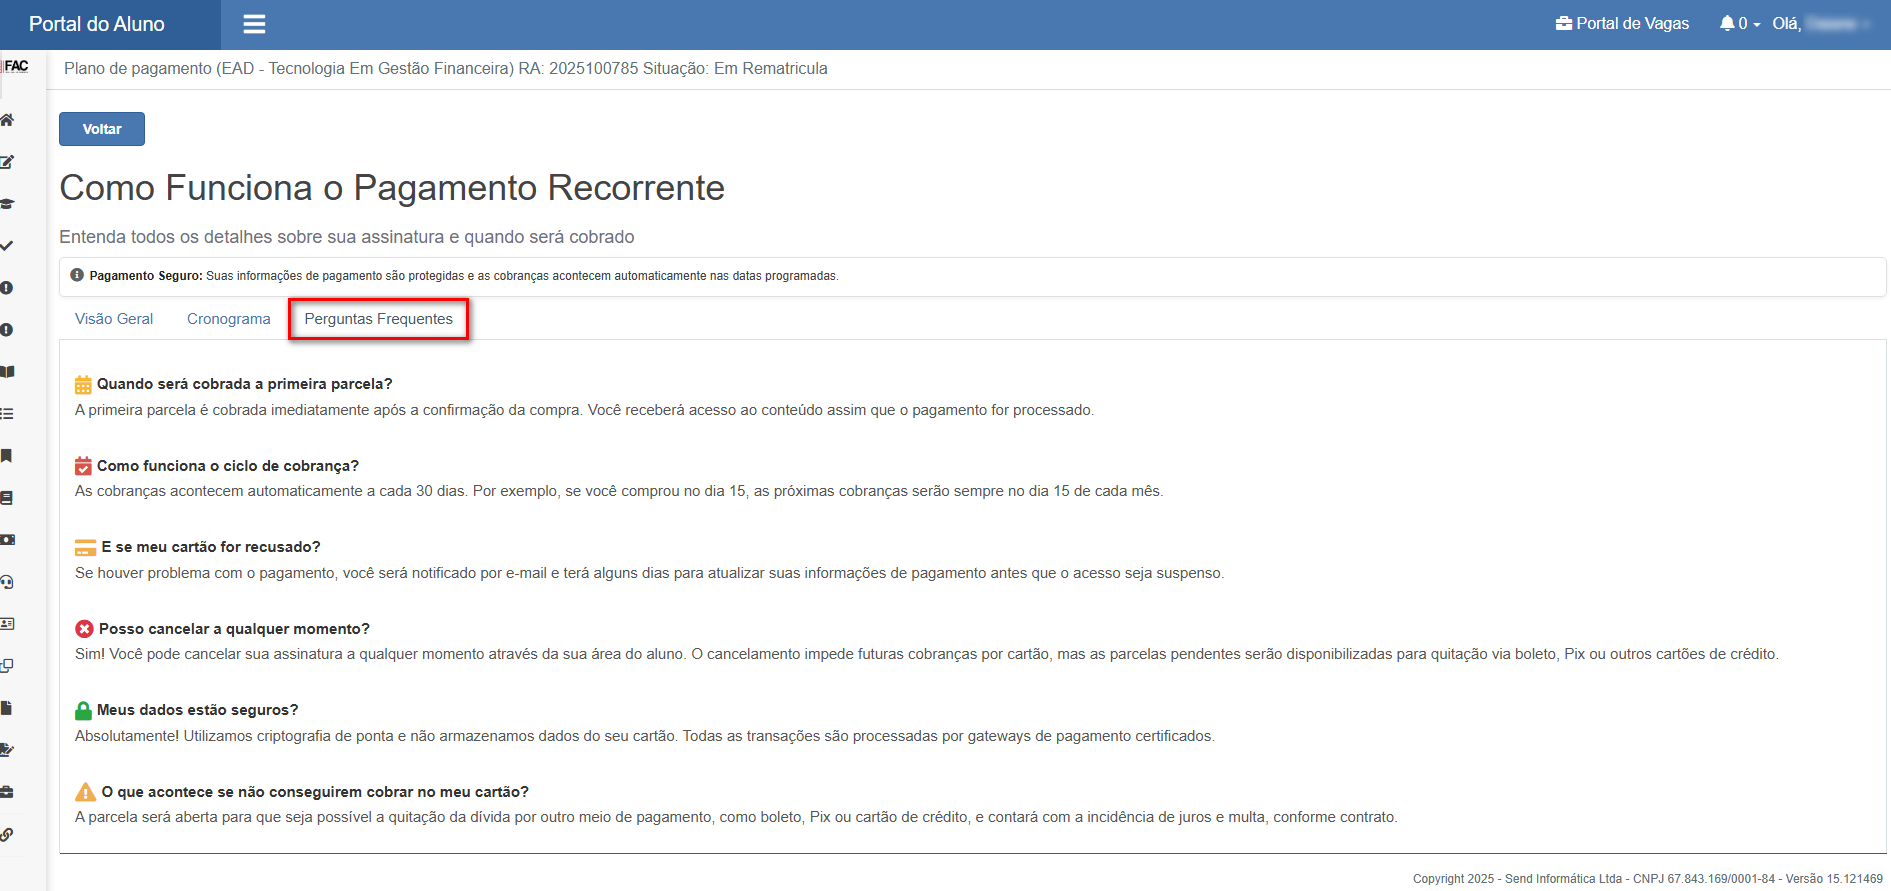
Task: Toggle the sidebar with hamburger menu
Action: 254,24
